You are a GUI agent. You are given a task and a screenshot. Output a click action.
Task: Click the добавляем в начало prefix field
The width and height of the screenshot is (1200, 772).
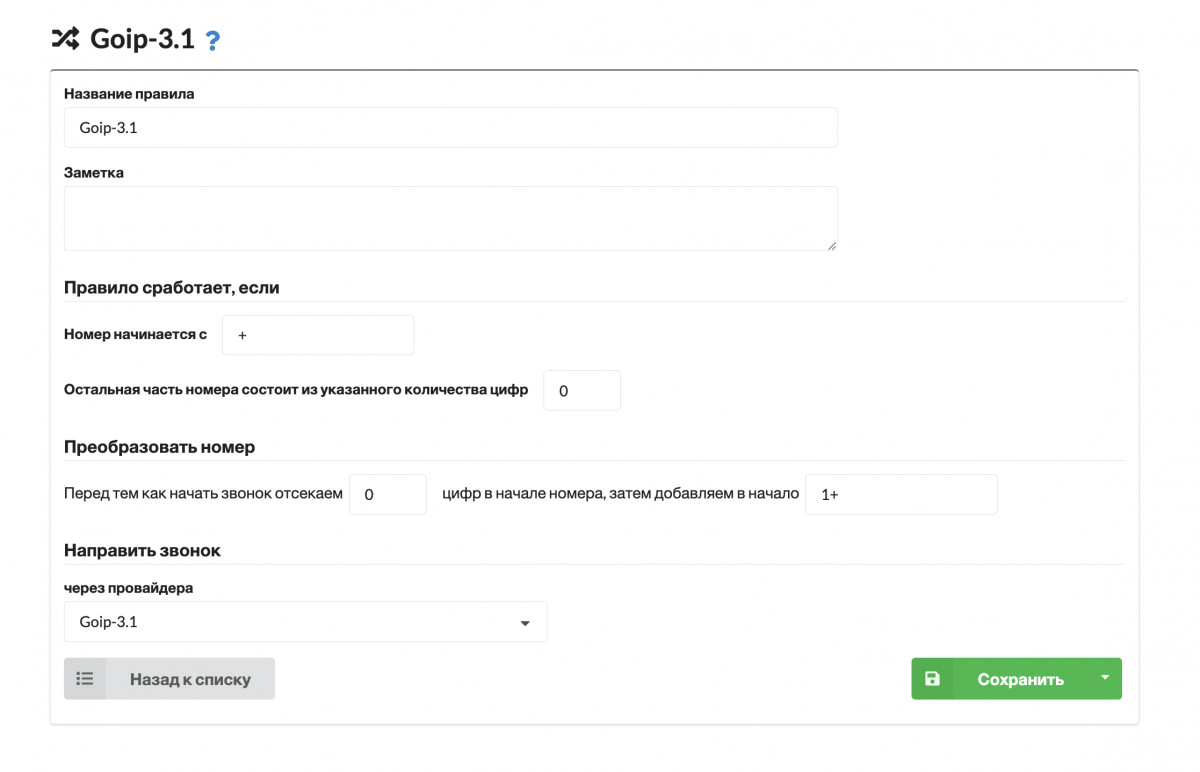click(x=901, y=494)
